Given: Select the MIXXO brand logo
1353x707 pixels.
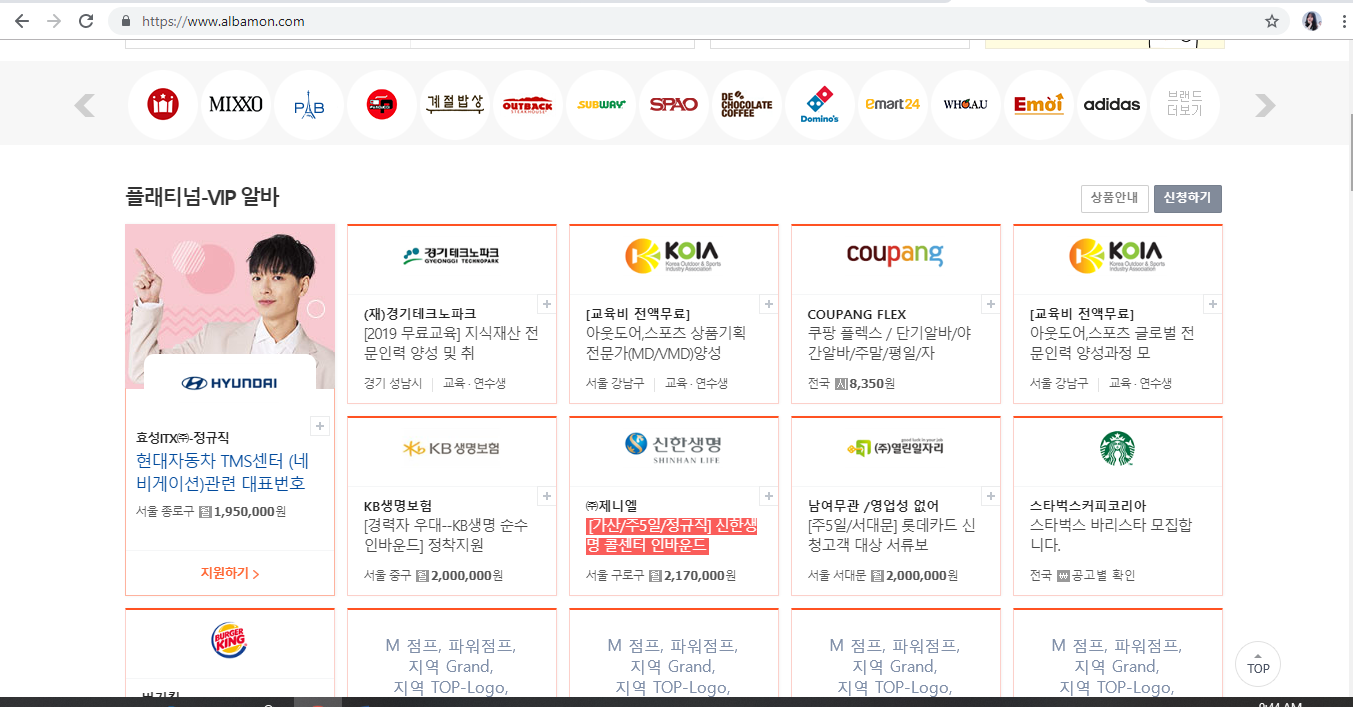Looking at the screenshot, I should coord(236,105).
